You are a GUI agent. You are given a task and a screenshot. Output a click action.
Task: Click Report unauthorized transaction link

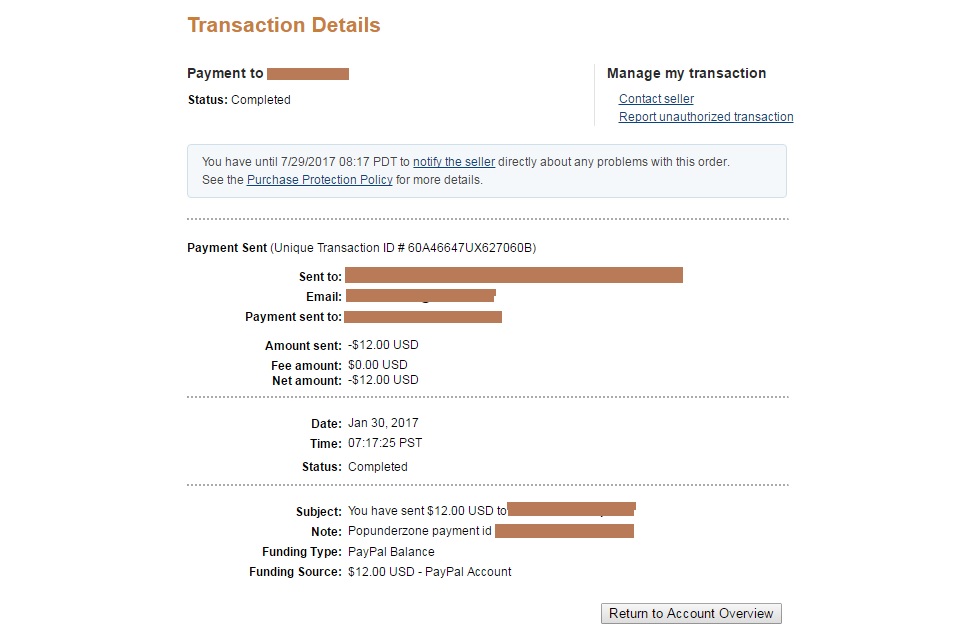click(706, 117)
